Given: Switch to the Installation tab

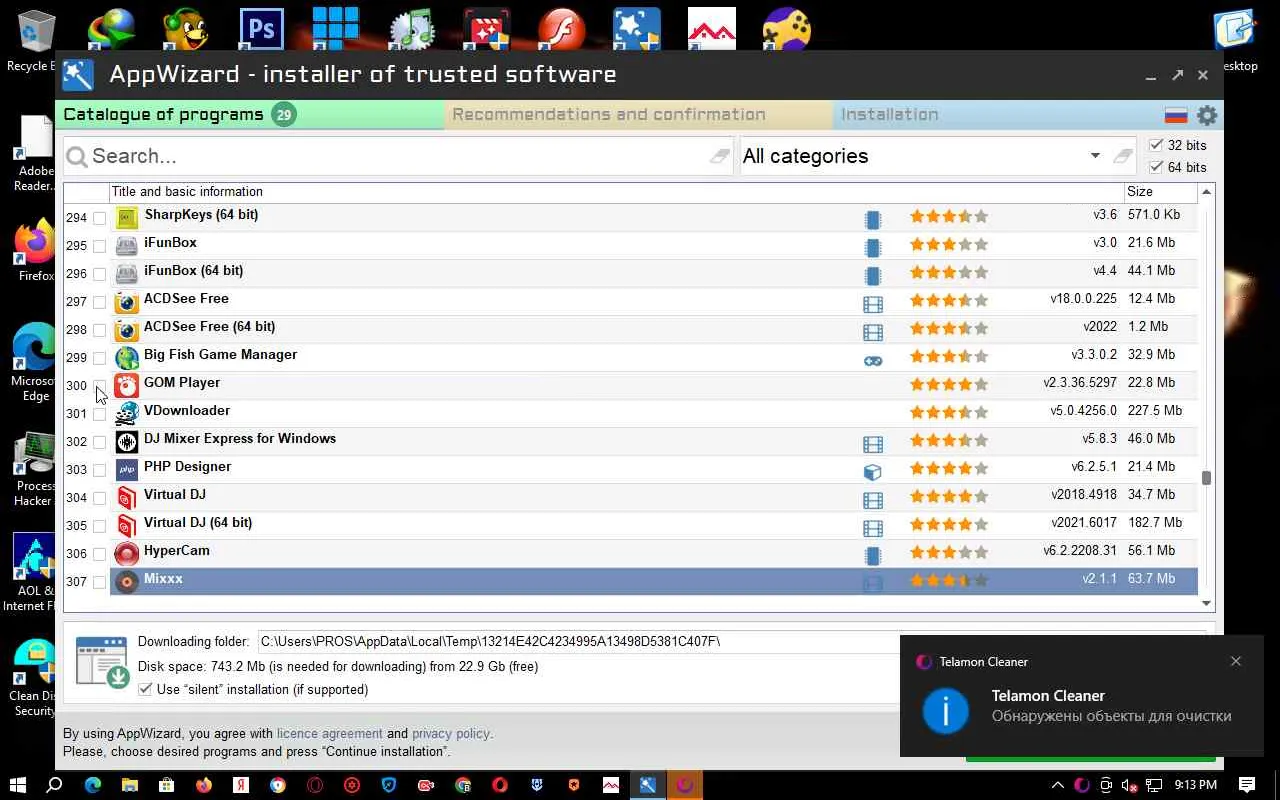Looking at the screenshot, I should tap(996, 115).
